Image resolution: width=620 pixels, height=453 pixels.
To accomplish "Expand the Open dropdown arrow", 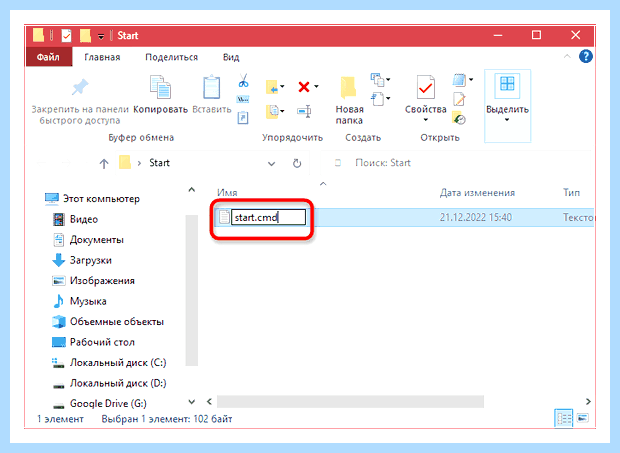I will point(471,80).
